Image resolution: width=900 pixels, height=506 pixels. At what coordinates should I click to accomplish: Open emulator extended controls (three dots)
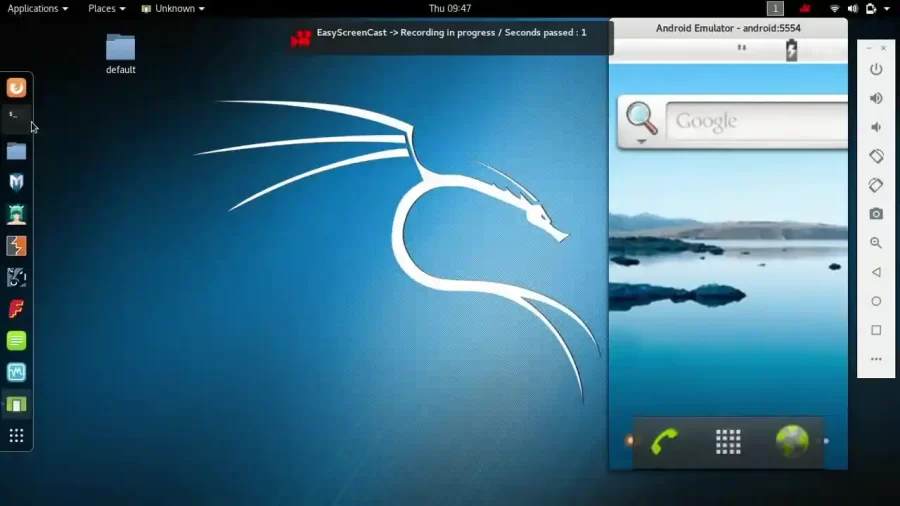coord(876,359)
